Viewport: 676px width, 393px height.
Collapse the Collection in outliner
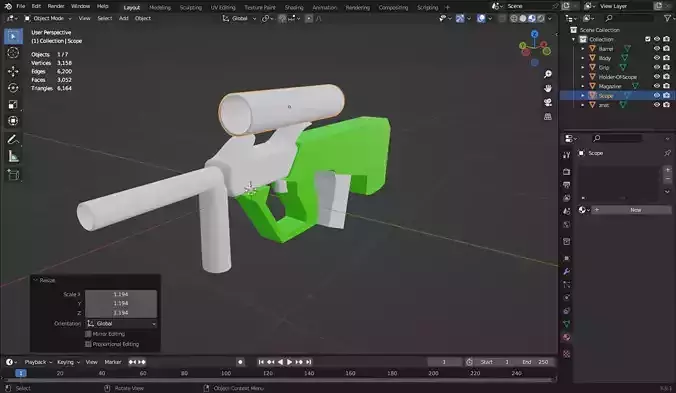pos(574,39)
